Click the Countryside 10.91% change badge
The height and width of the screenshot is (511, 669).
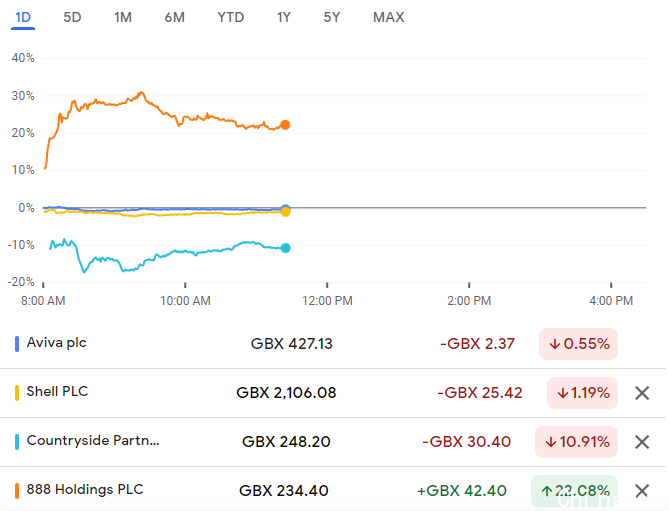(x=576, y=442)
